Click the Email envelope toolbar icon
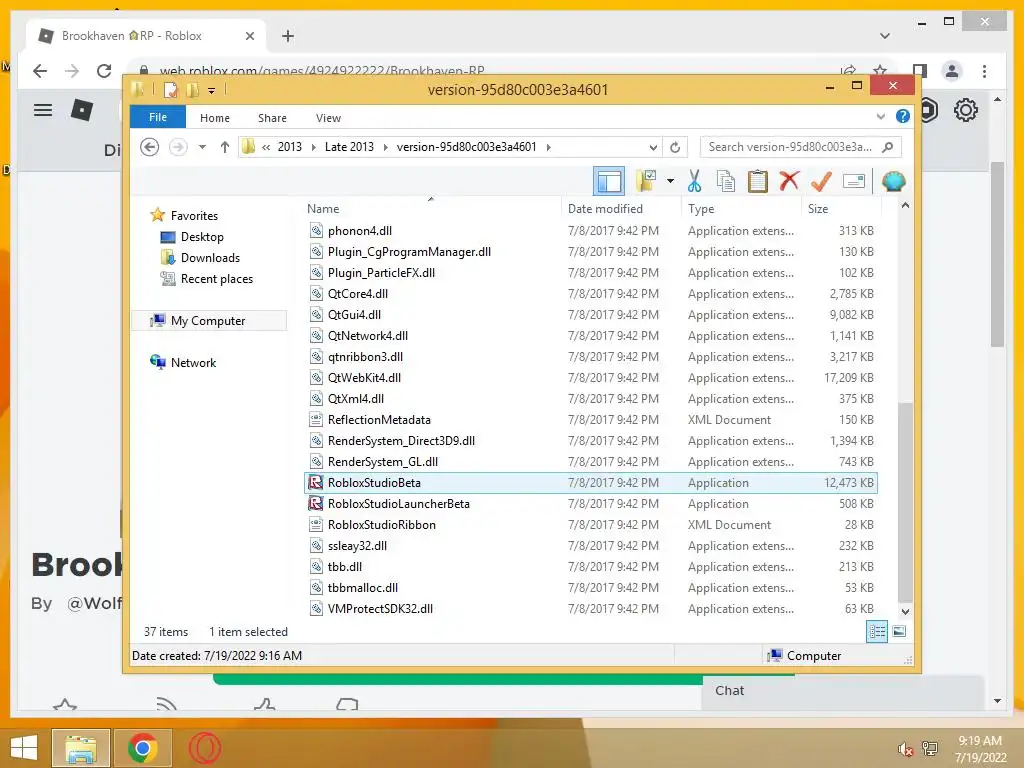The height and width of the screenshot is (768, 1024). point(854,181)
